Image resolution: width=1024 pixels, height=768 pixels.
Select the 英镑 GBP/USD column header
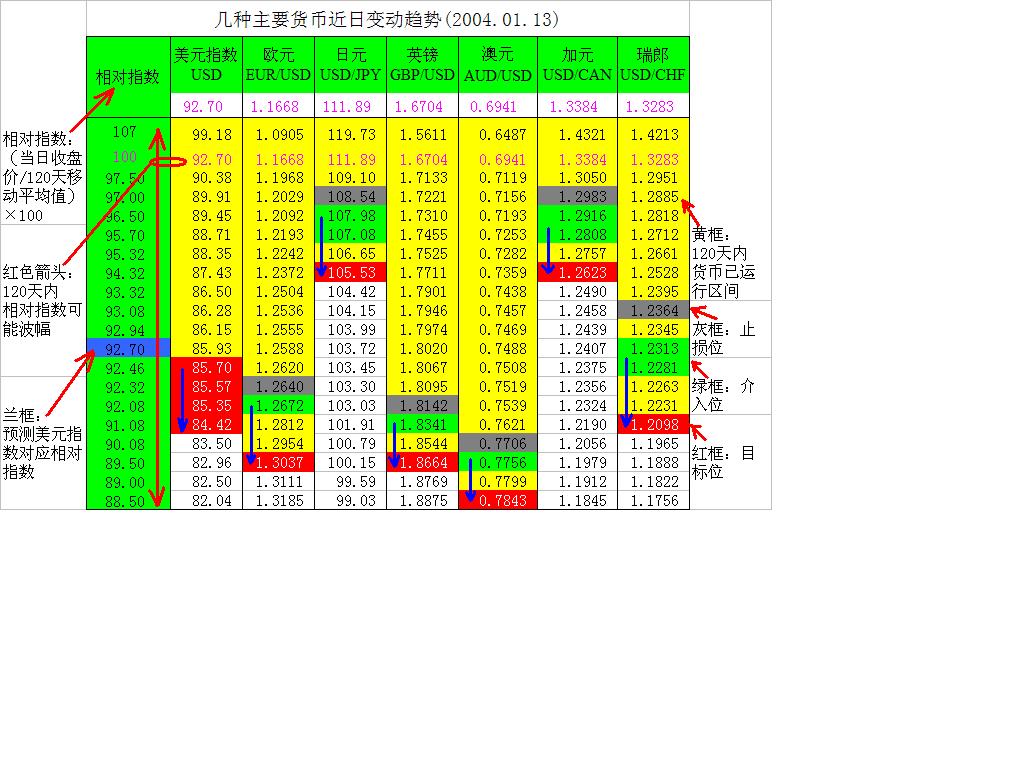422,63
